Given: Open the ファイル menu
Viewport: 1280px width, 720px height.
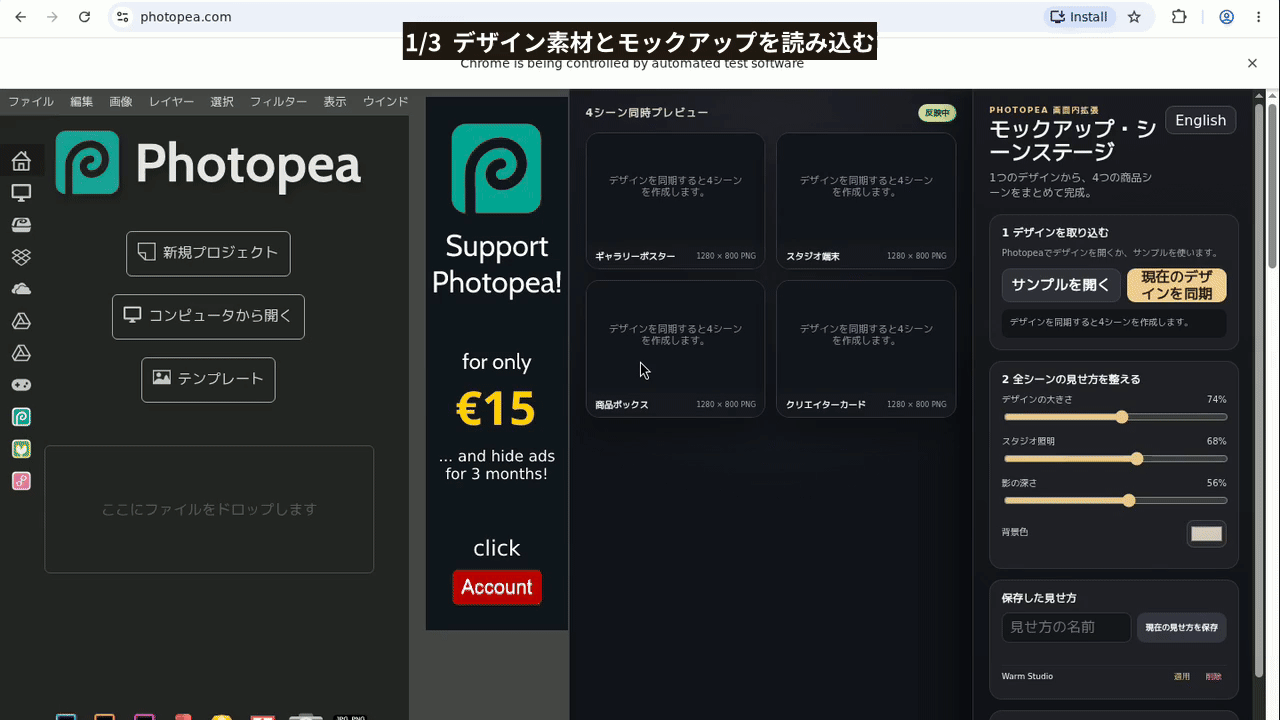Looking at the screenshot, I should click(31, 102).
